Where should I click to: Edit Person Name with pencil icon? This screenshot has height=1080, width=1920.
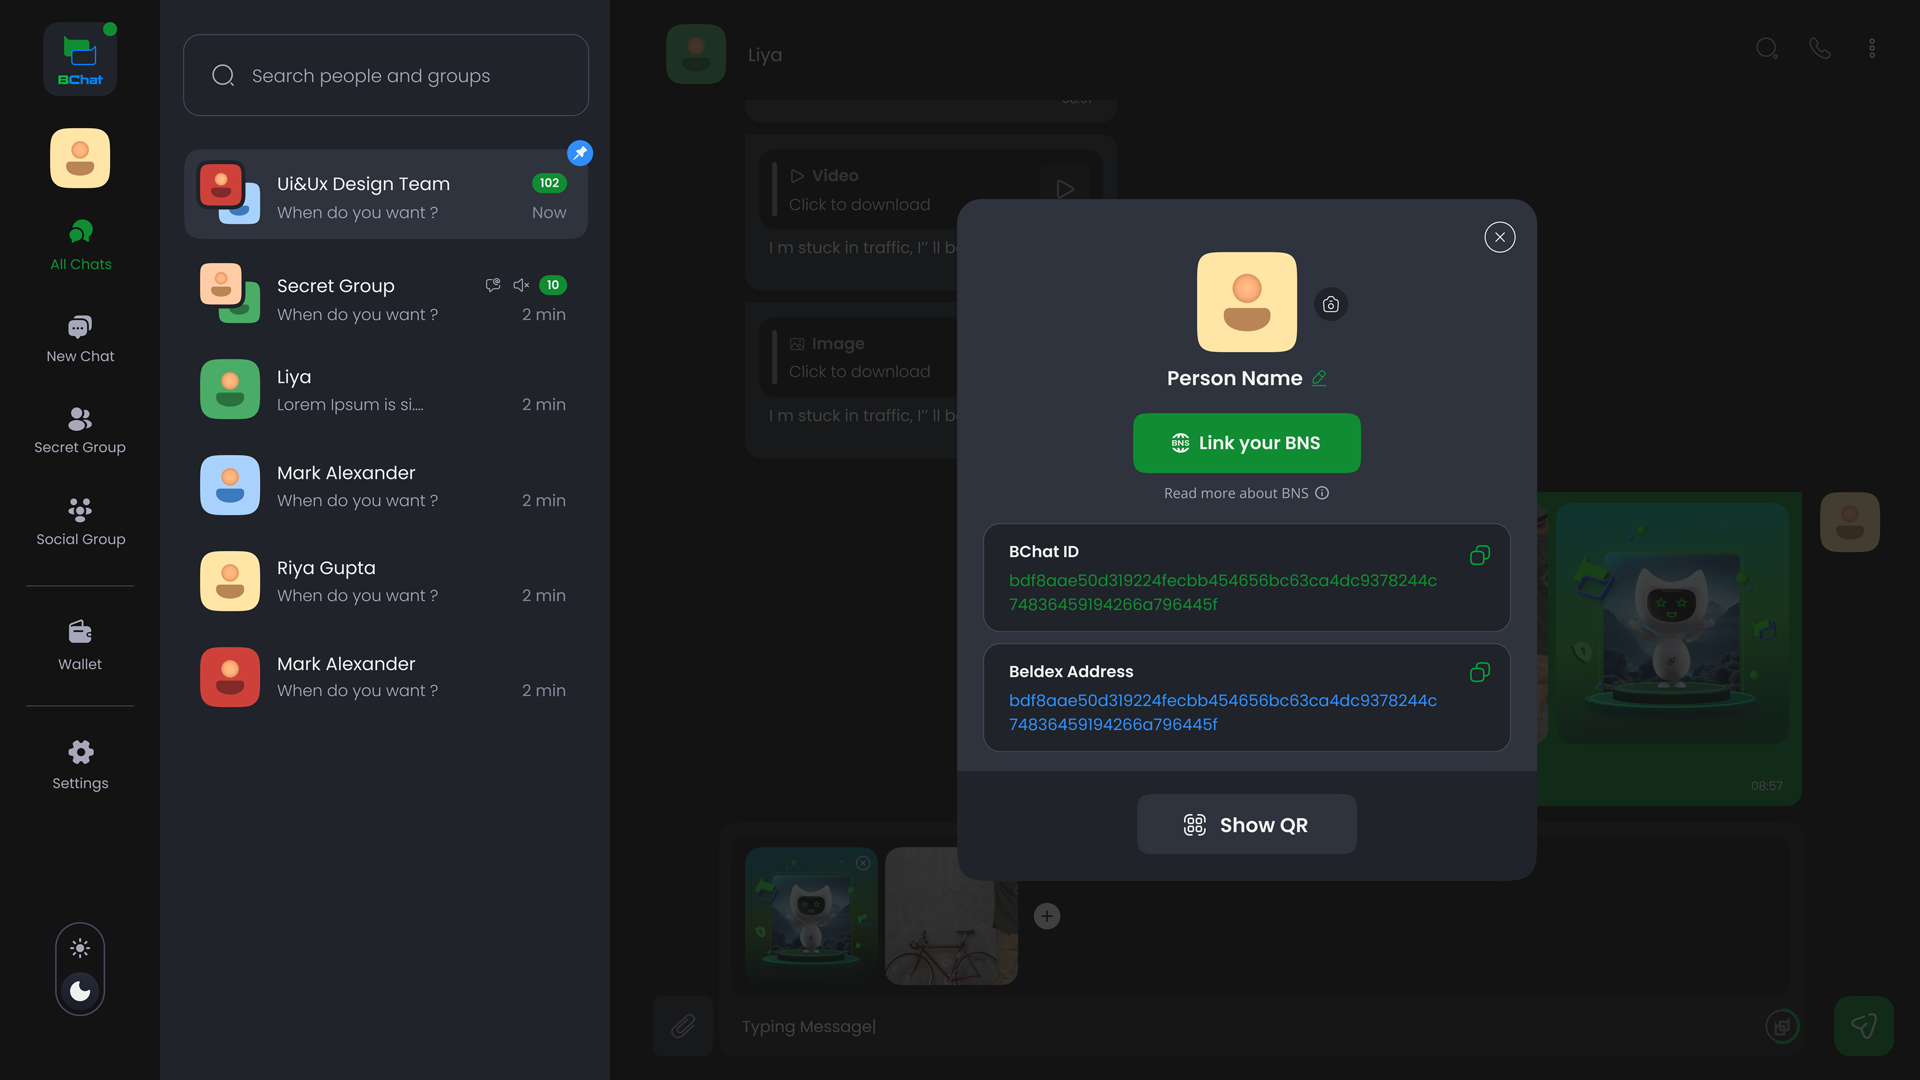click(1319, 378)
